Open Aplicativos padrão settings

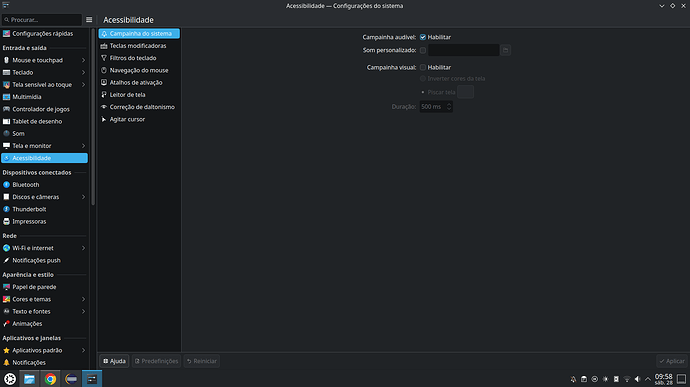[44, 350]
